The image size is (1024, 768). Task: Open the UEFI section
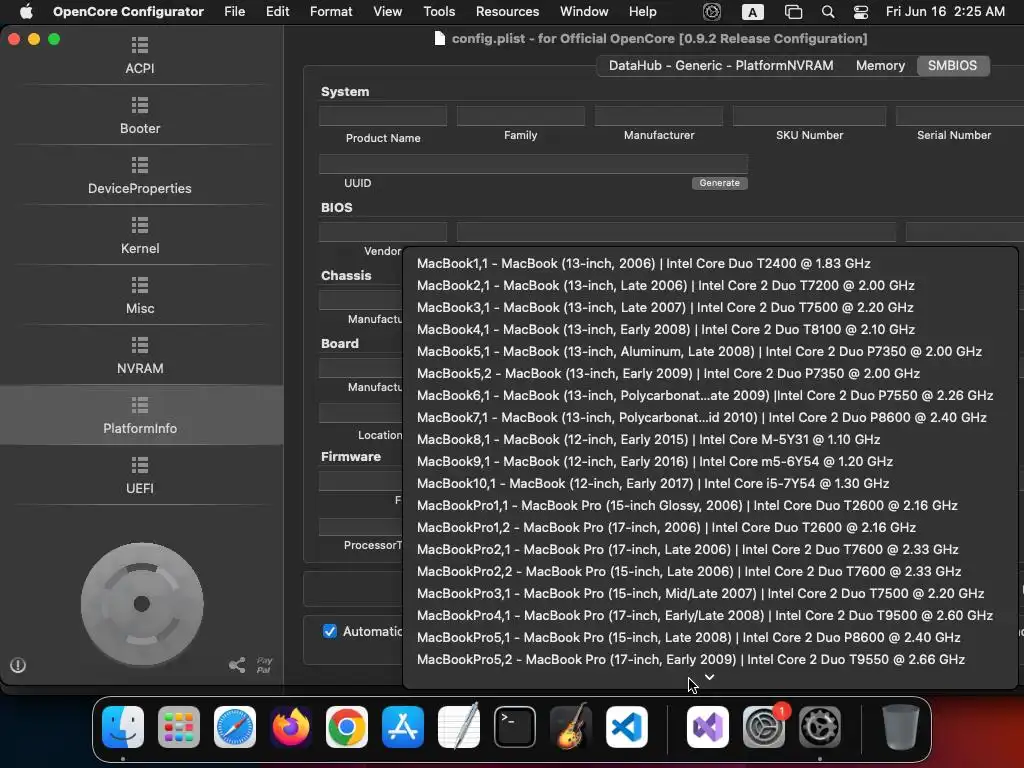(140, 475)
